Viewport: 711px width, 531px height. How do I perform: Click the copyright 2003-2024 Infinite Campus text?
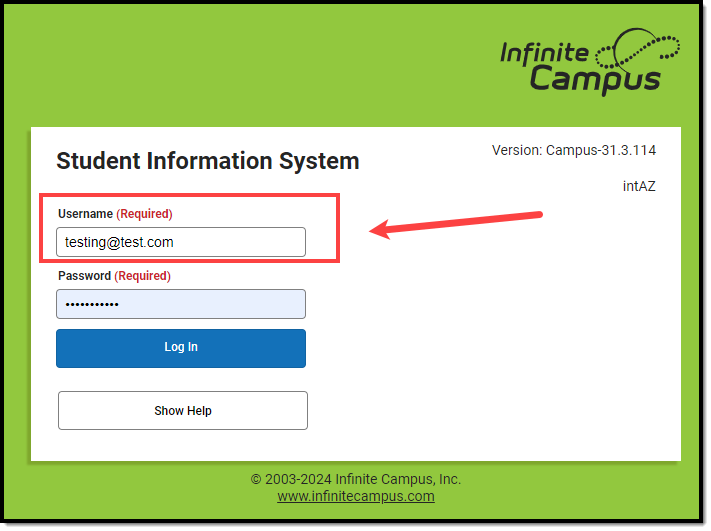[356, 479]
